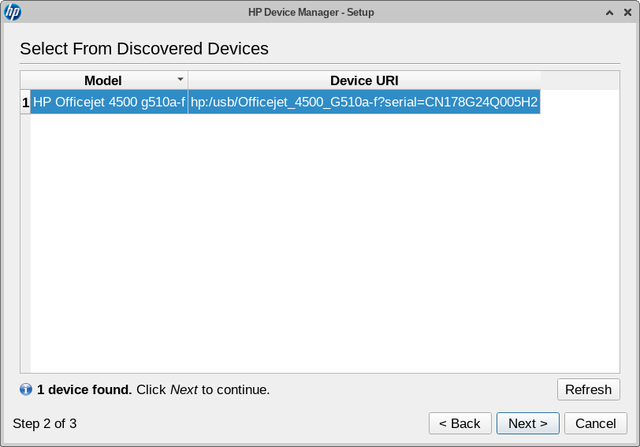This screenshot has width=640, height=447.
Task: Click the empty white area of the device table
Action: (325, 243)
